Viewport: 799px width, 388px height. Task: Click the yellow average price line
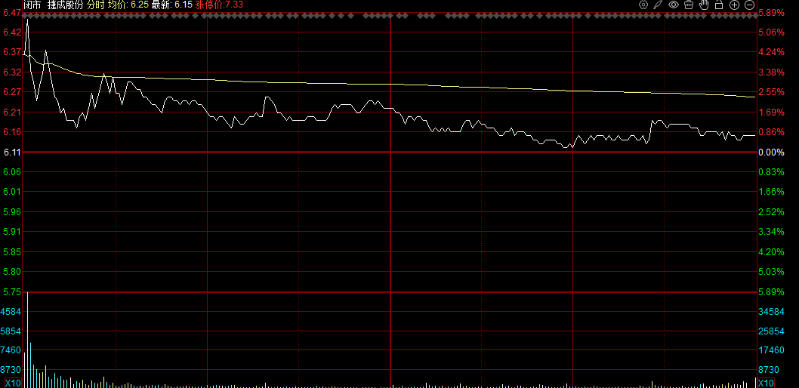[x=390, y=84]
